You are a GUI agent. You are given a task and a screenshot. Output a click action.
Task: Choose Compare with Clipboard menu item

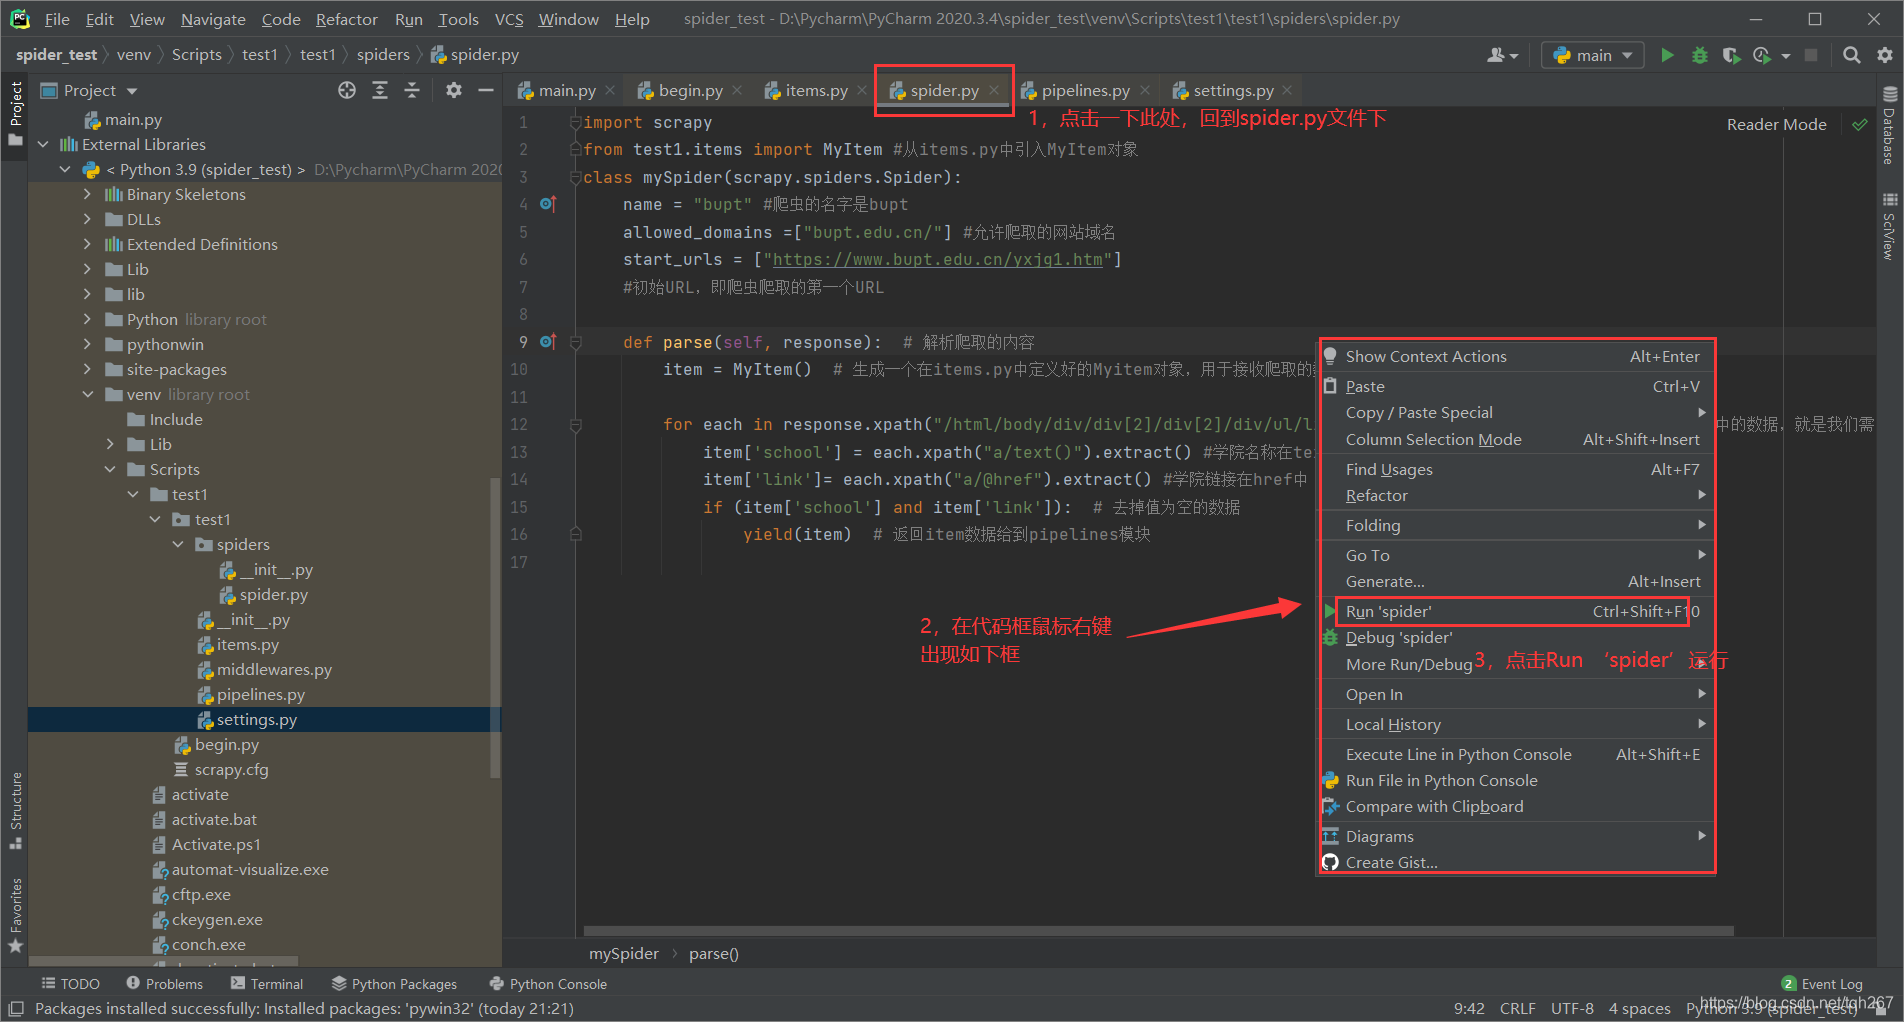coord(1518,806)
